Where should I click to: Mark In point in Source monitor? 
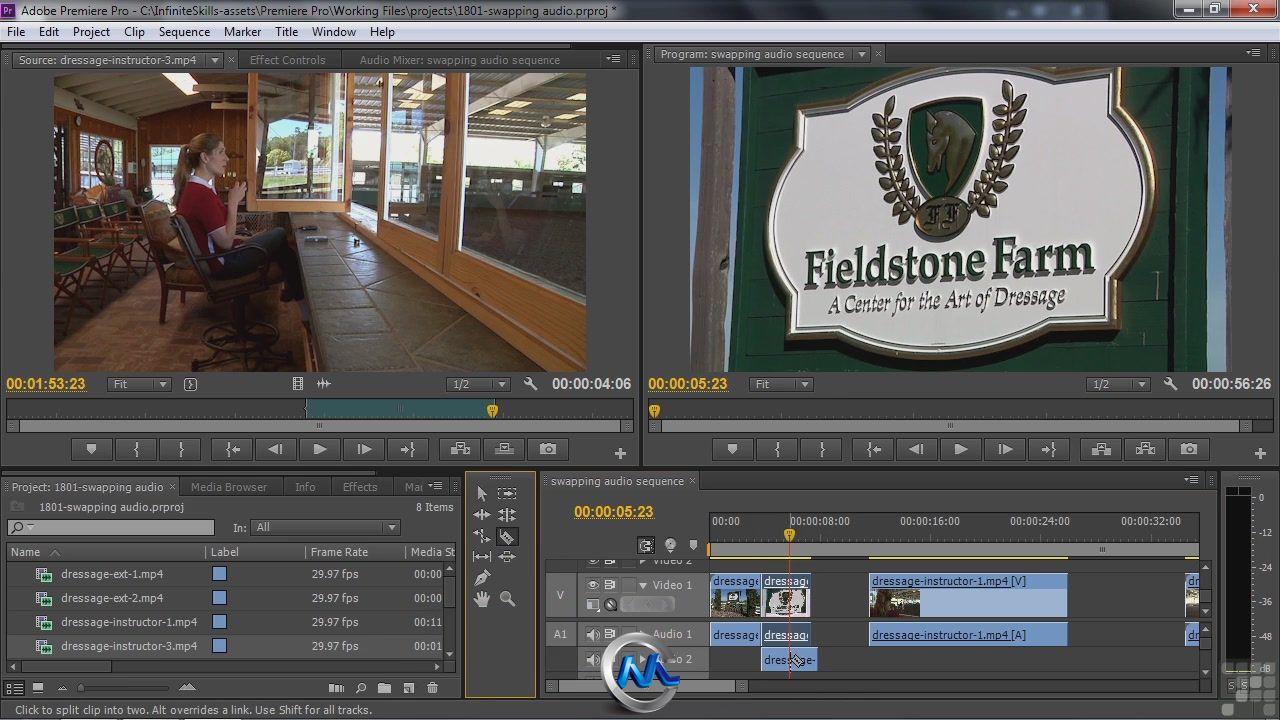point(137,450)
